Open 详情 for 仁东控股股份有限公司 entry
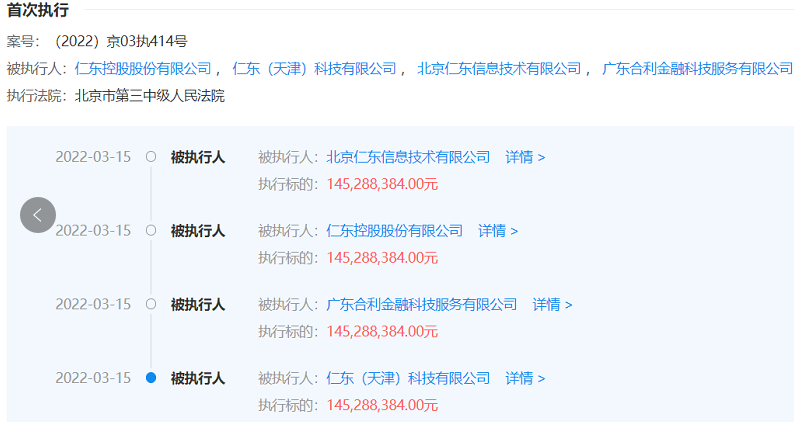Screen dimensions: 794x422 (498, 231)
